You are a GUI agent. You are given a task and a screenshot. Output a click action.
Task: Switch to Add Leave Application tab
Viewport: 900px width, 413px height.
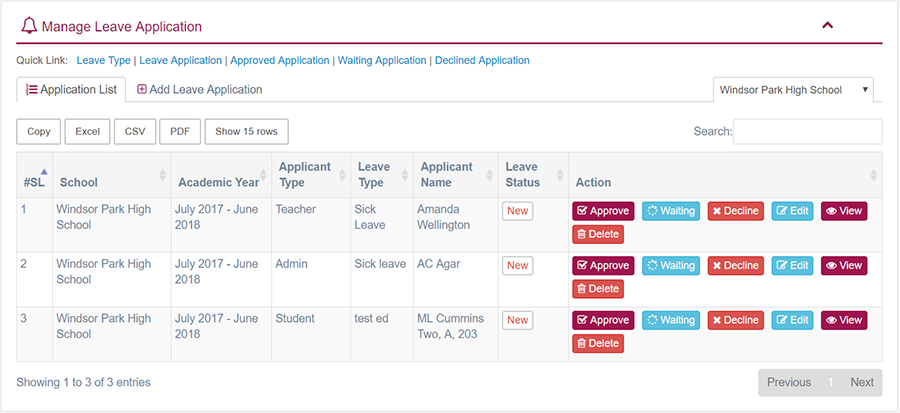click(199, 90)
